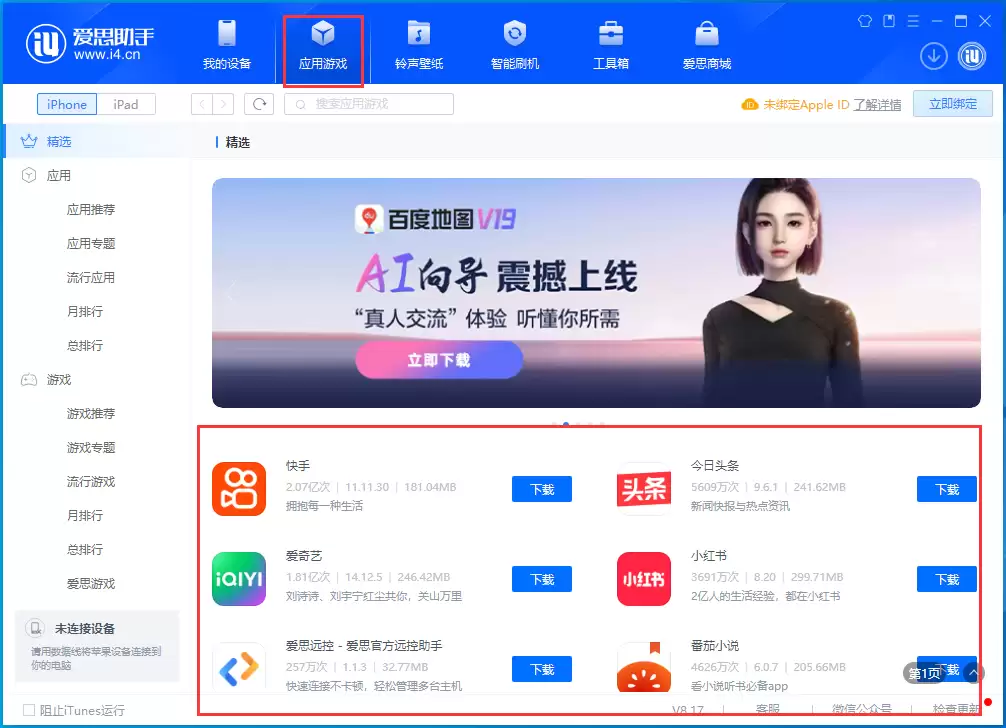Open 应用专题 in the sidebar

[x=91, y=243]
